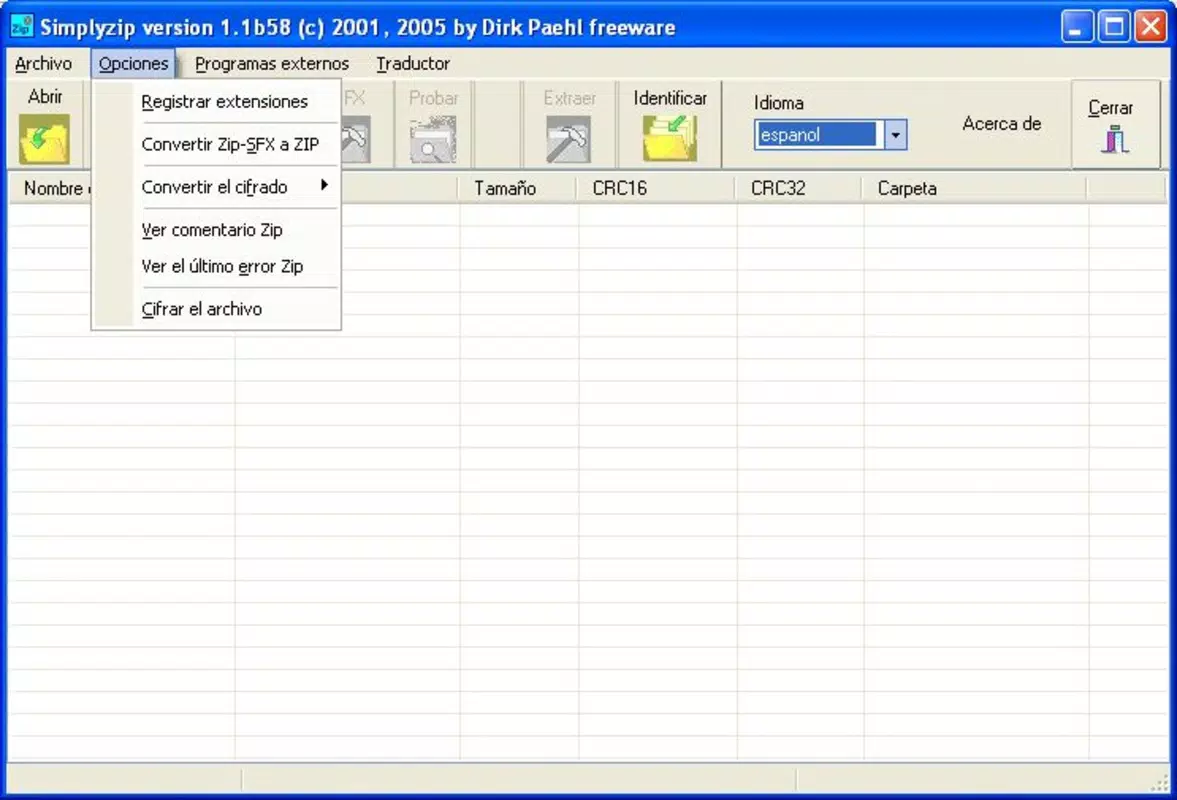This screenshot has width=1177, height=800.
Task: Click the Acerca de button
Action: click(1001, 124)
